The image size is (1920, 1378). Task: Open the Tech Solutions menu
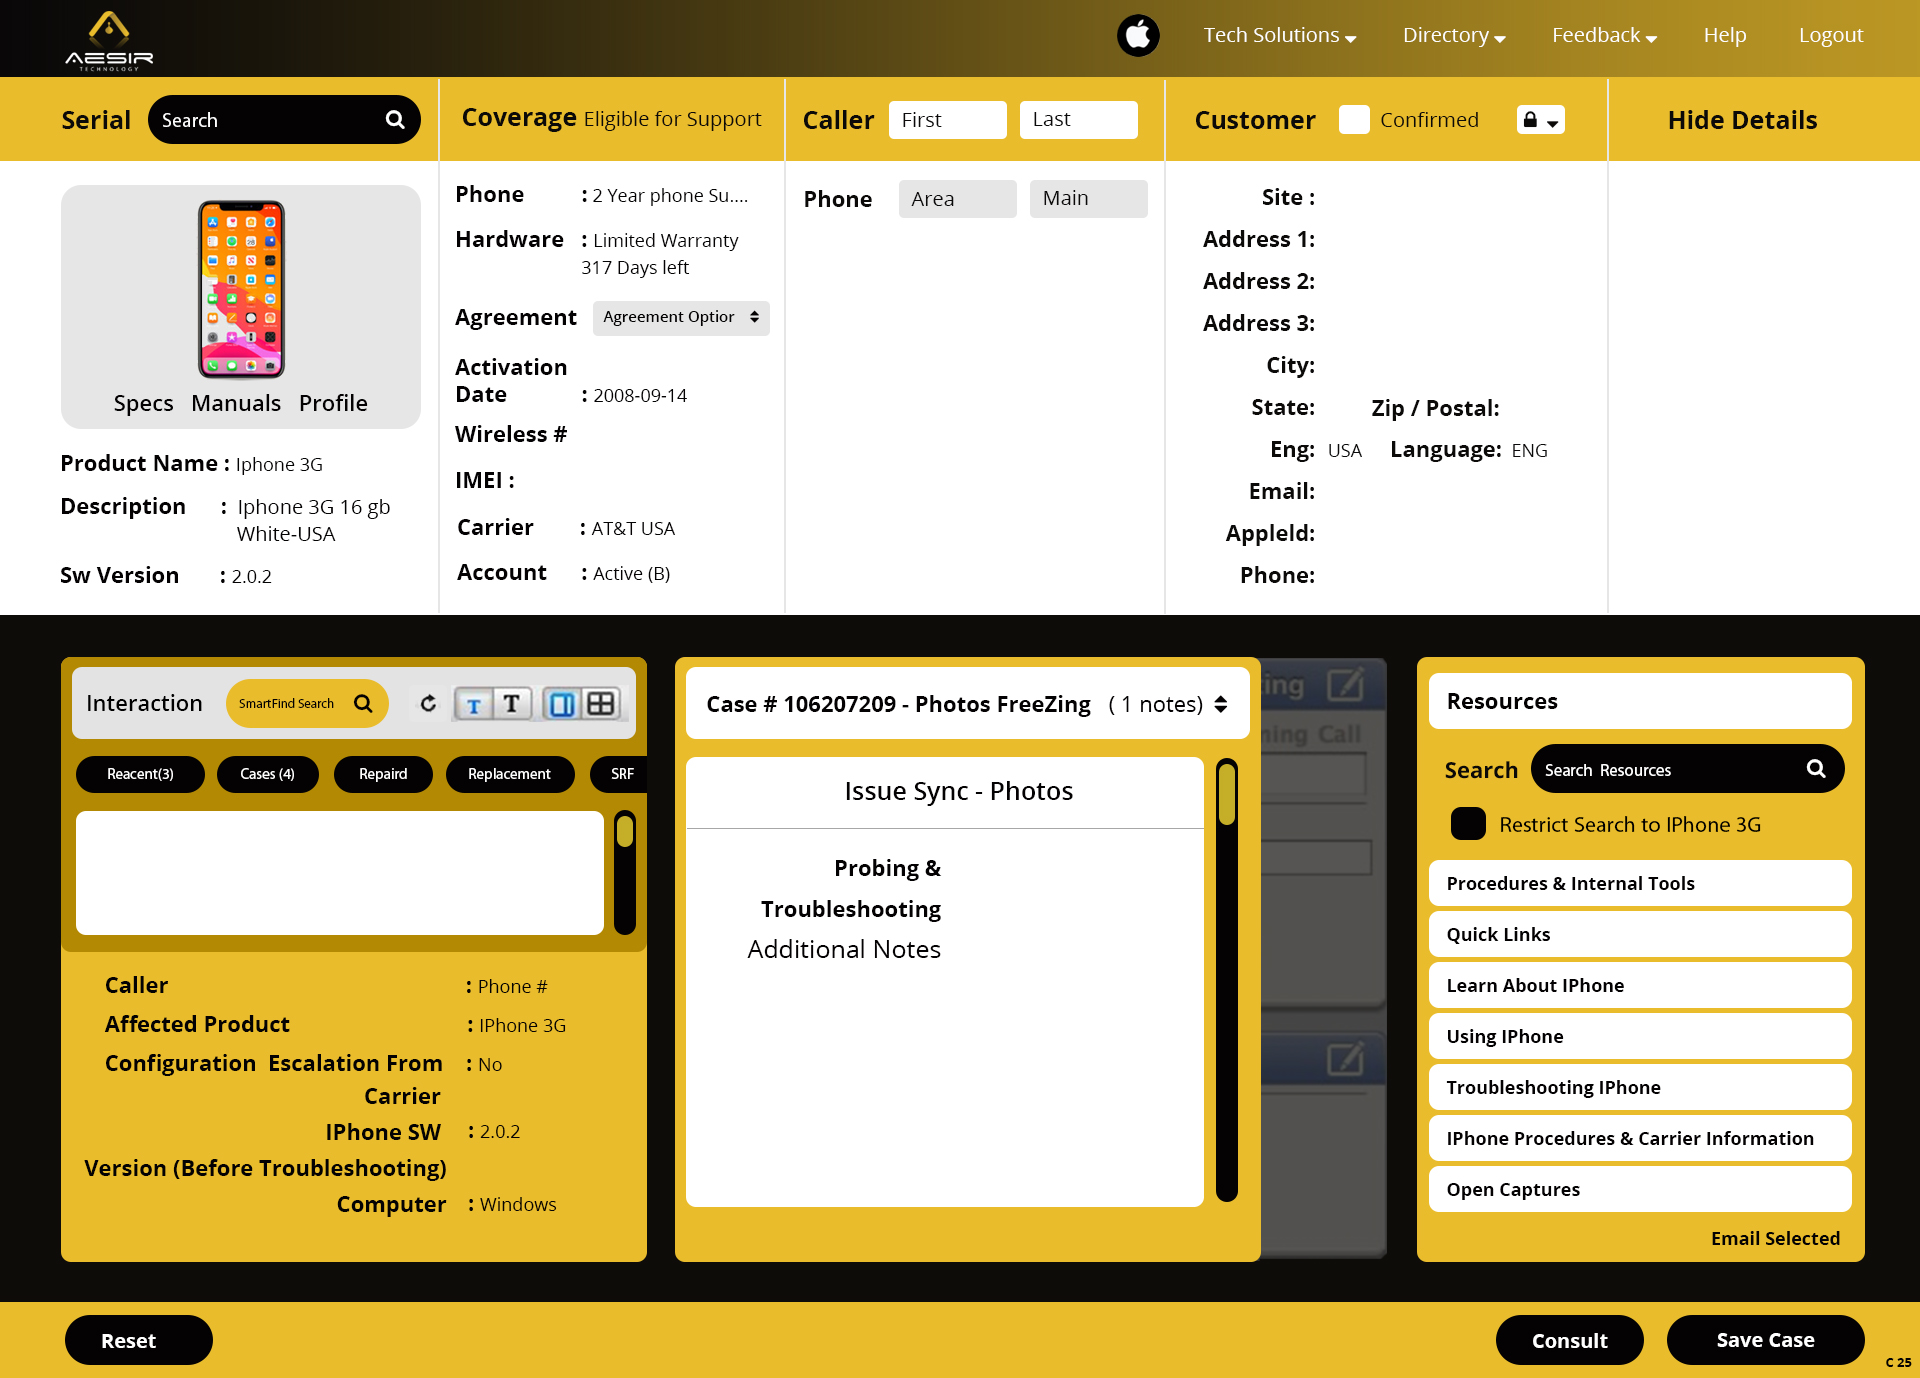point(1279,36)
